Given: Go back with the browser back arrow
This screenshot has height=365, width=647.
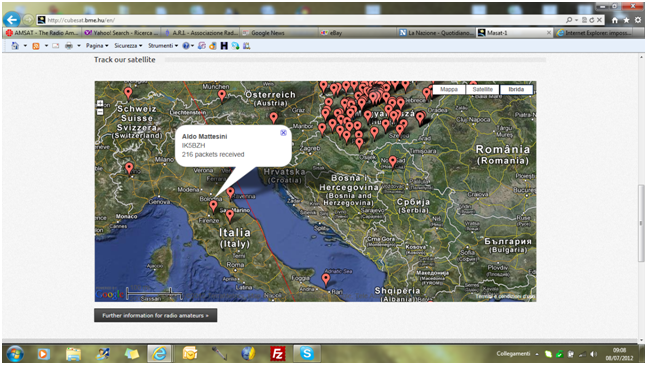Looking at the screenshot, I should pos(12,19).
